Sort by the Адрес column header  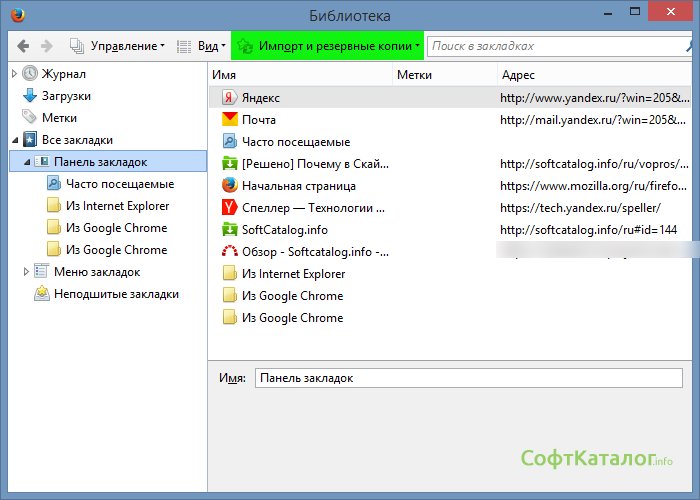pyautogui.click(x=592, y=76)
